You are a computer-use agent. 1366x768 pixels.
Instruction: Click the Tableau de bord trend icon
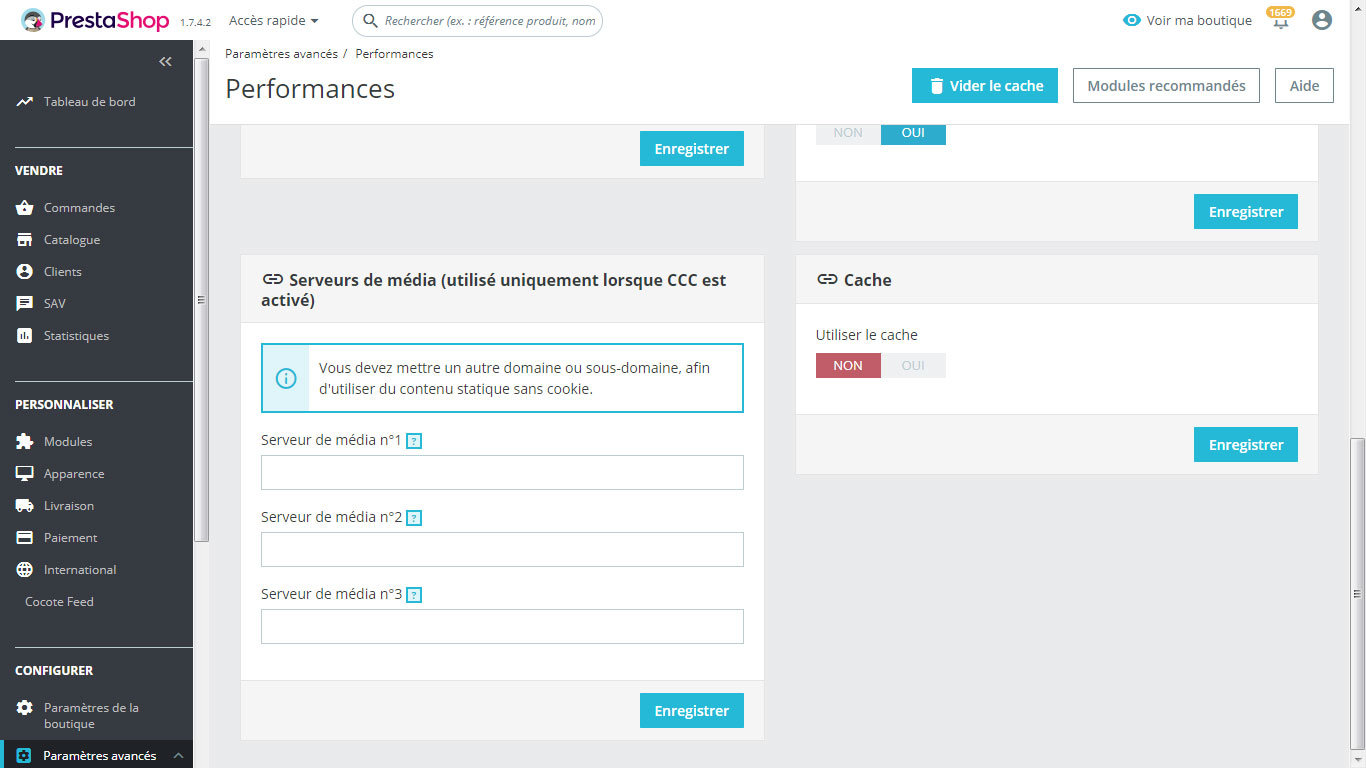point(25,102)
